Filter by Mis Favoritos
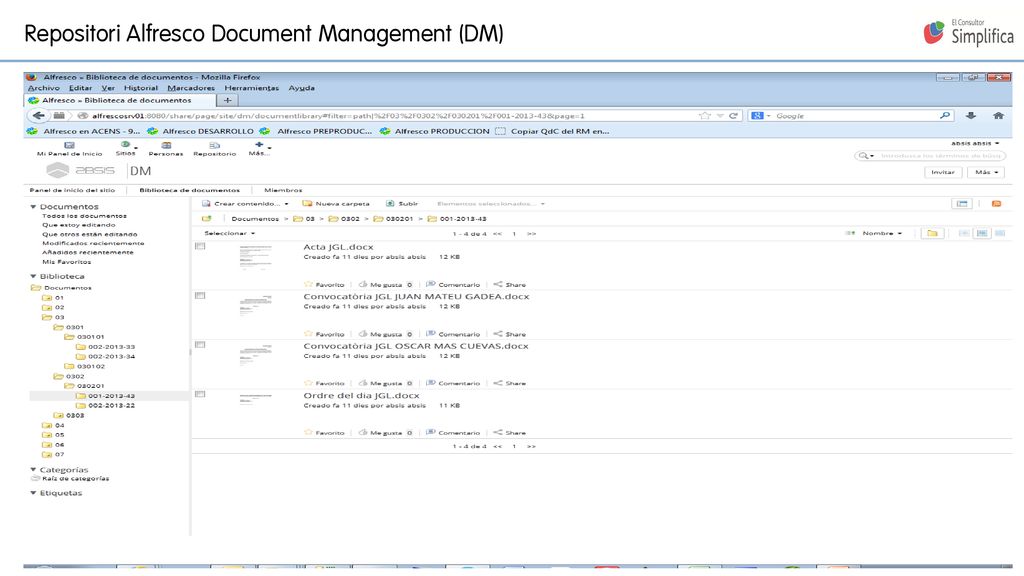 pos(67,262)
